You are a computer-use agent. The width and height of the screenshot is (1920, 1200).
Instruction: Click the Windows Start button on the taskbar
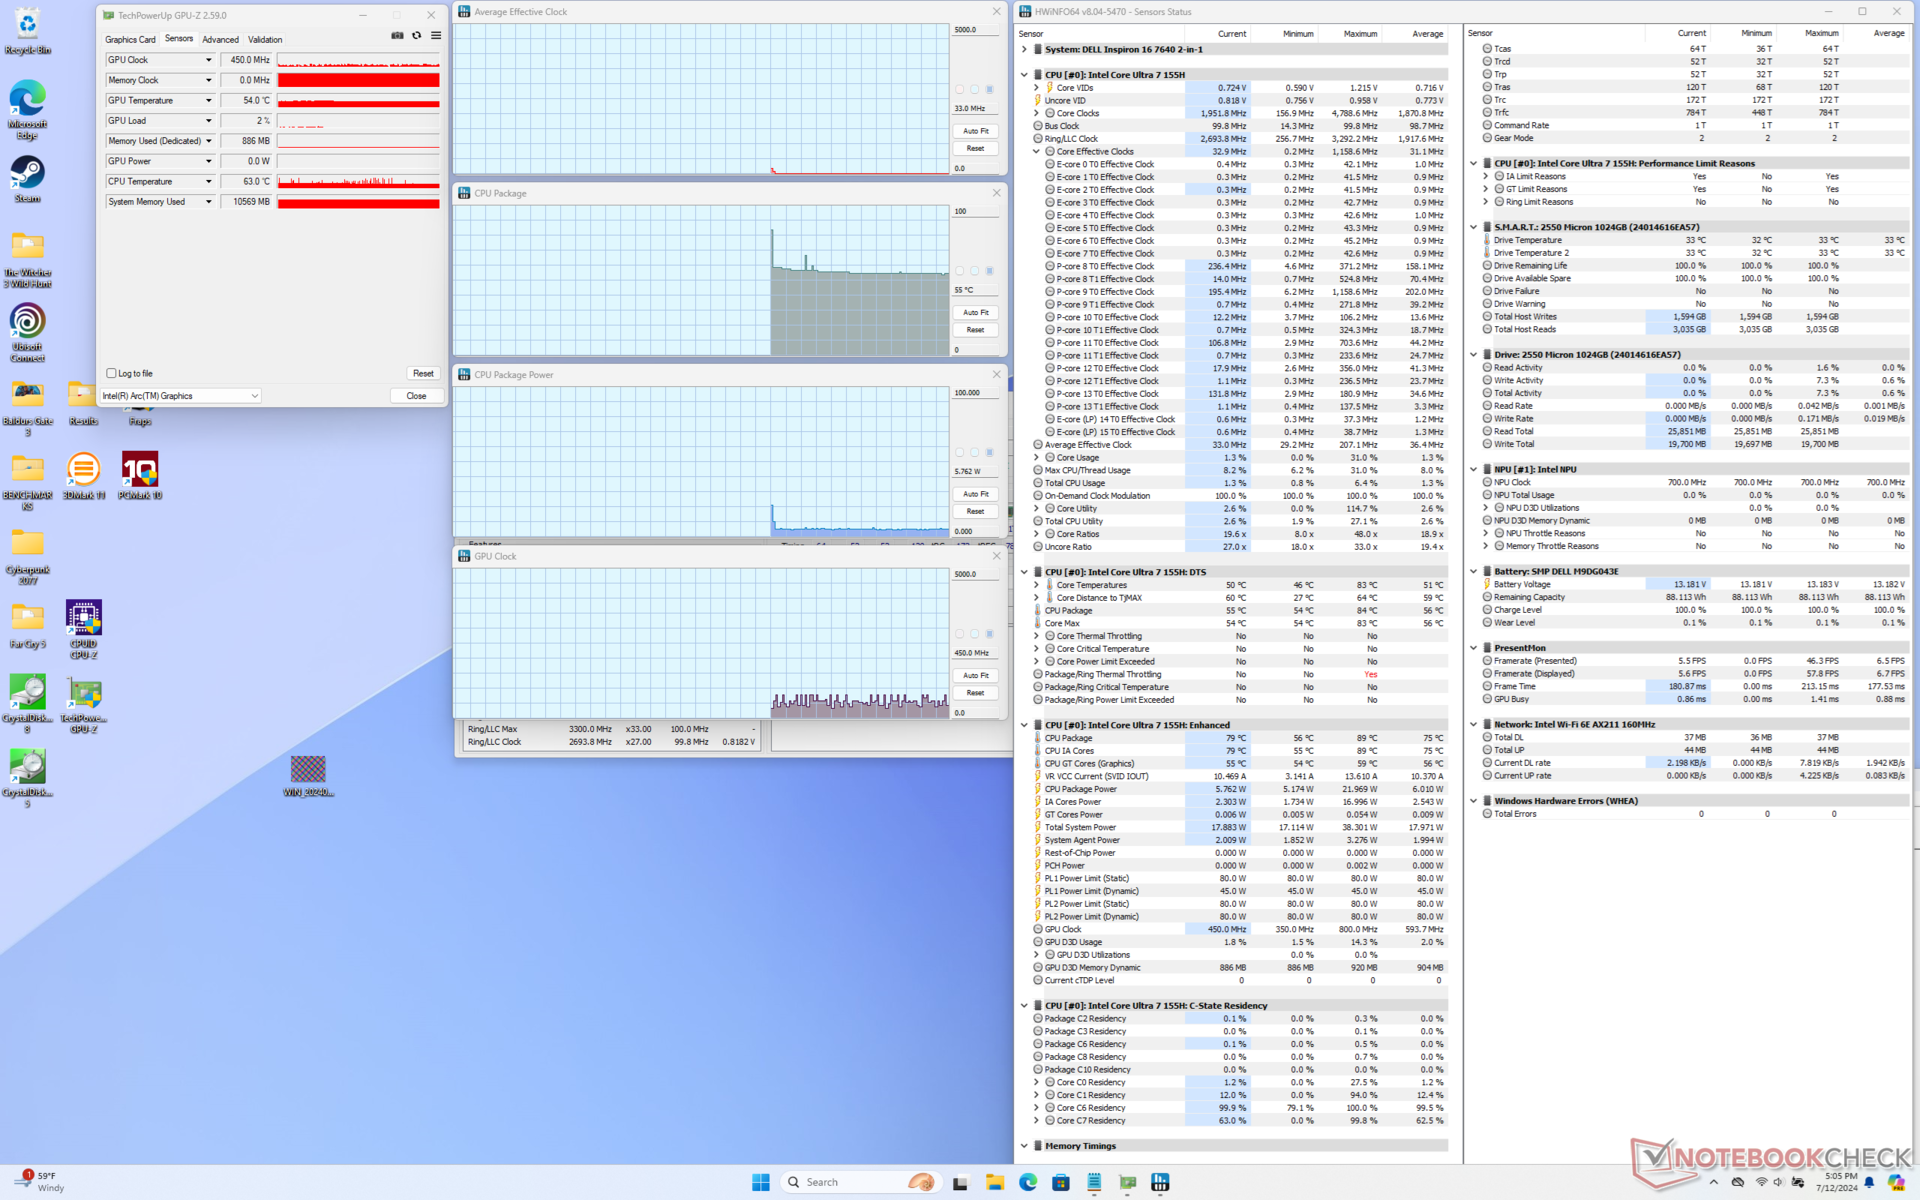click(761, 1182)
